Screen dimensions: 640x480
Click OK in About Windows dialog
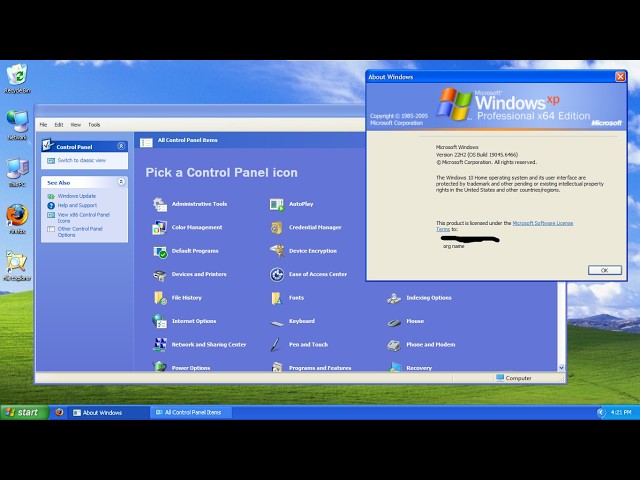coord(604,270)
